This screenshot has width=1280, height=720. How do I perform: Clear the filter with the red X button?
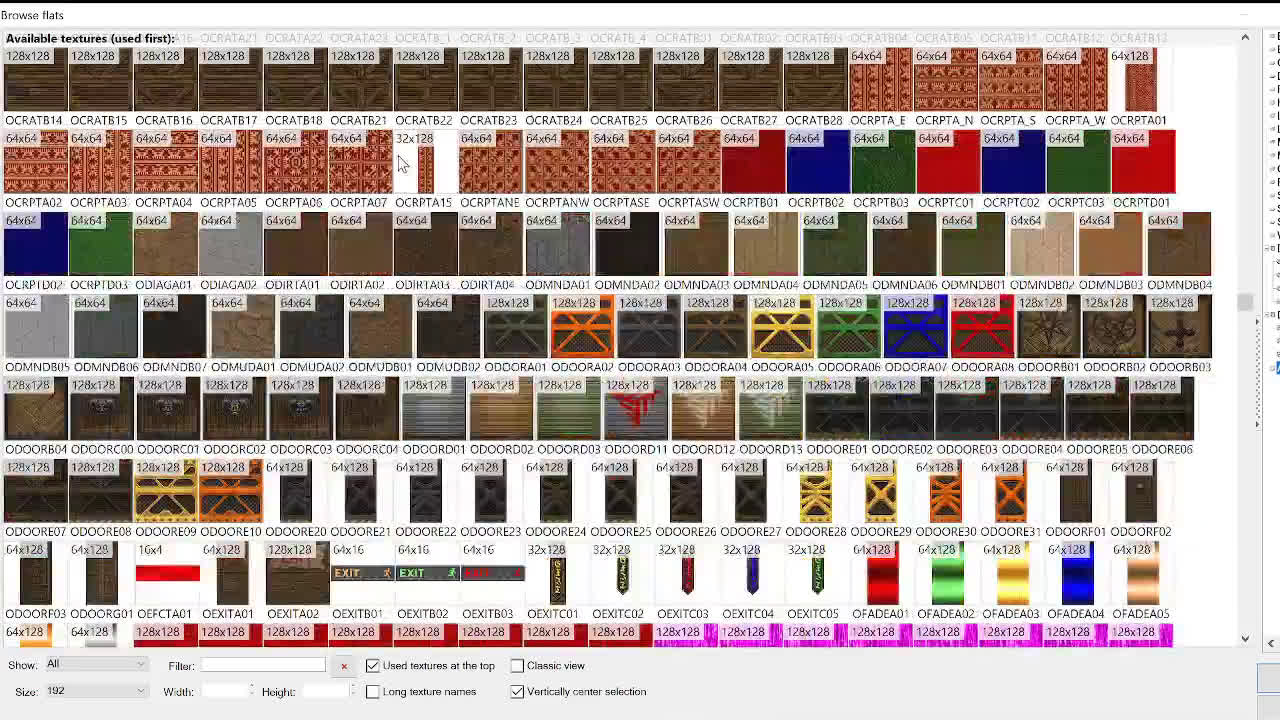(x=344, y=666)
